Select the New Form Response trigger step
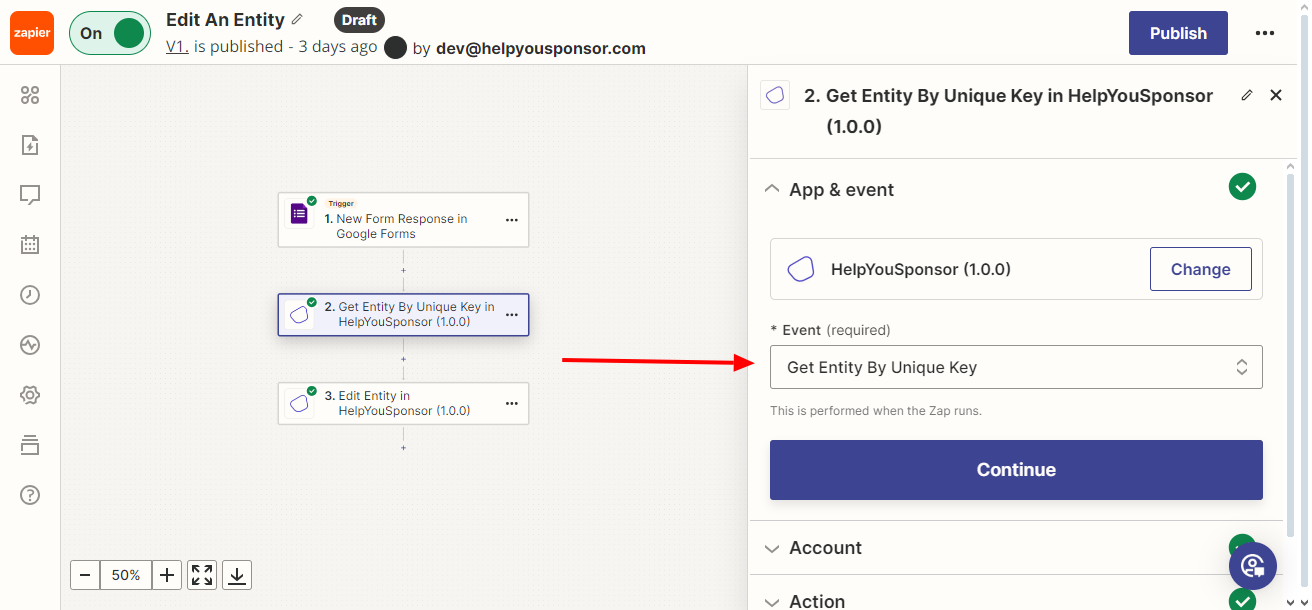This screenshot has height=610, width=1312. [x=403, y=220]
